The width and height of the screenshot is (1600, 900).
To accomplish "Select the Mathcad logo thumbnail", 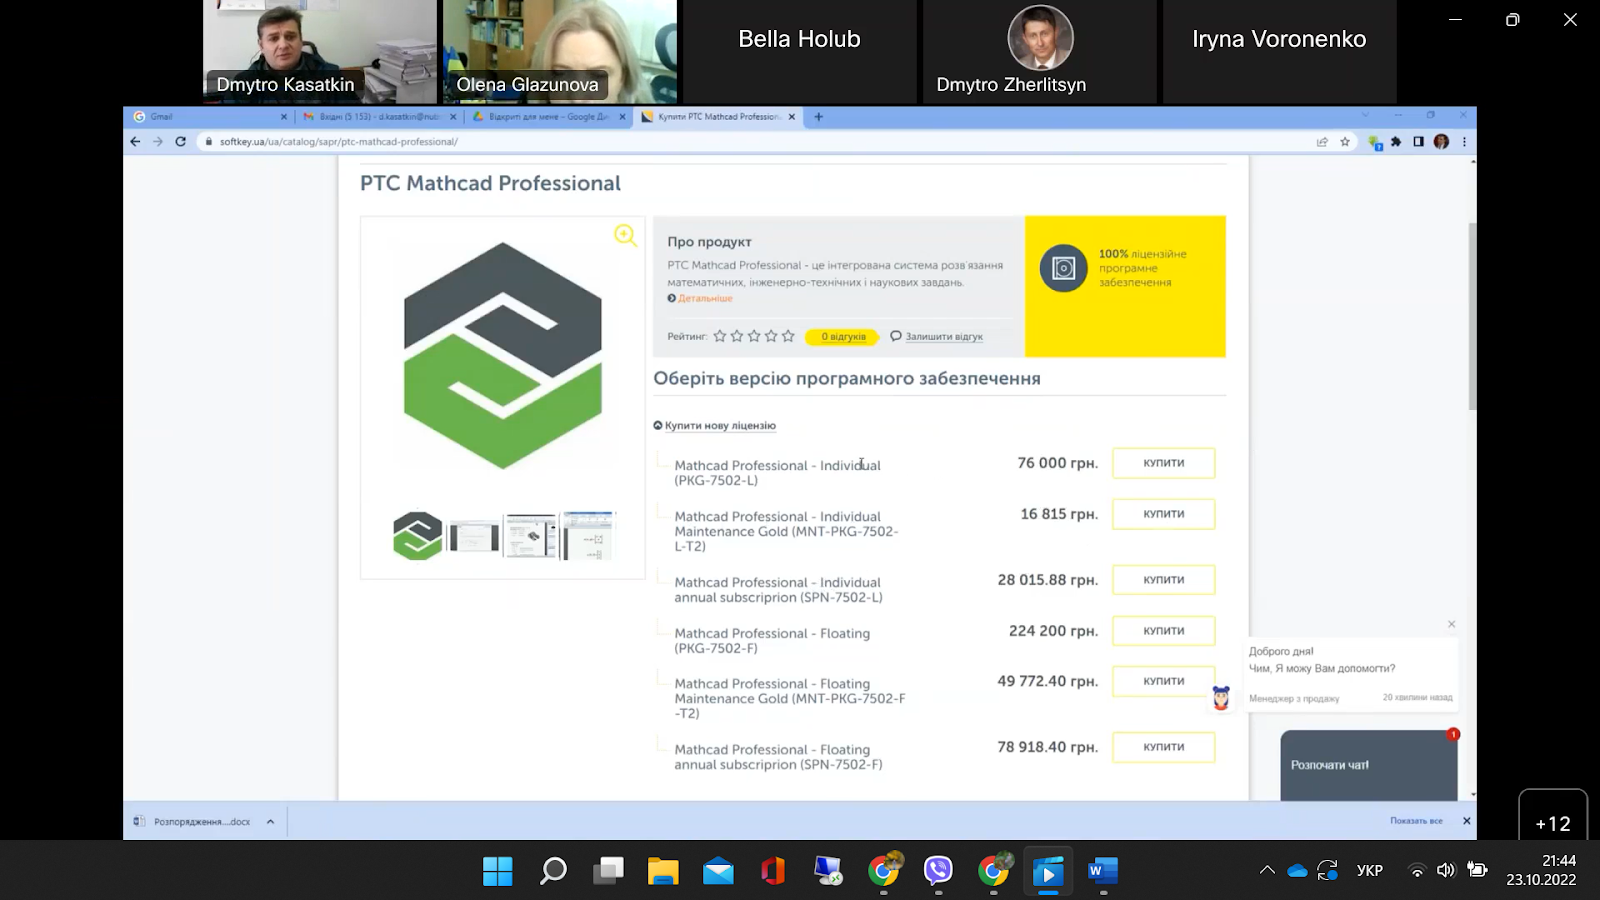I will pos(418,536).
